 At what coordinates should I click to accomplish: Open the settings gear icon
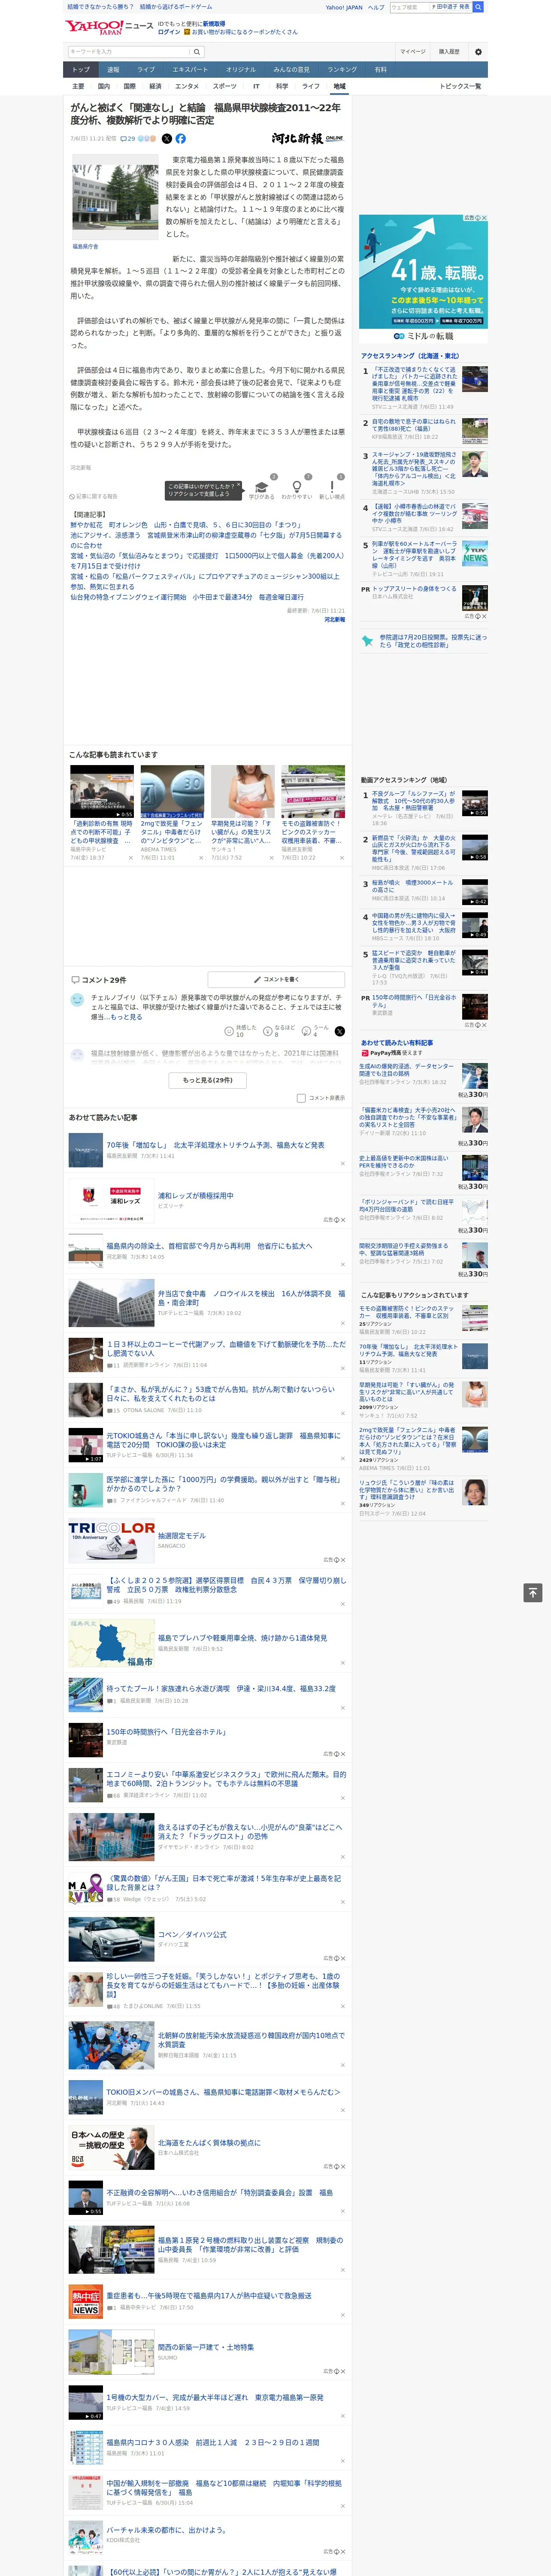pyautogui.click(x=478, y=51)
